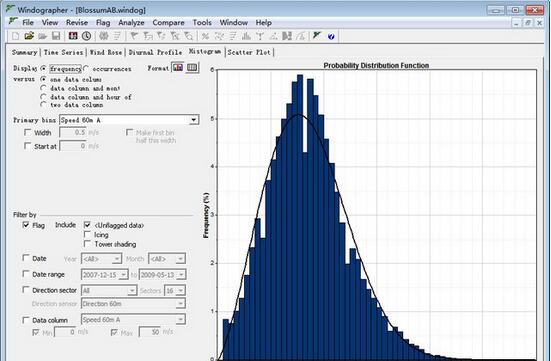This screenshot has height=361, width=551.
Task: Click the Save disk toolbar icon
Action: (56, 36)
